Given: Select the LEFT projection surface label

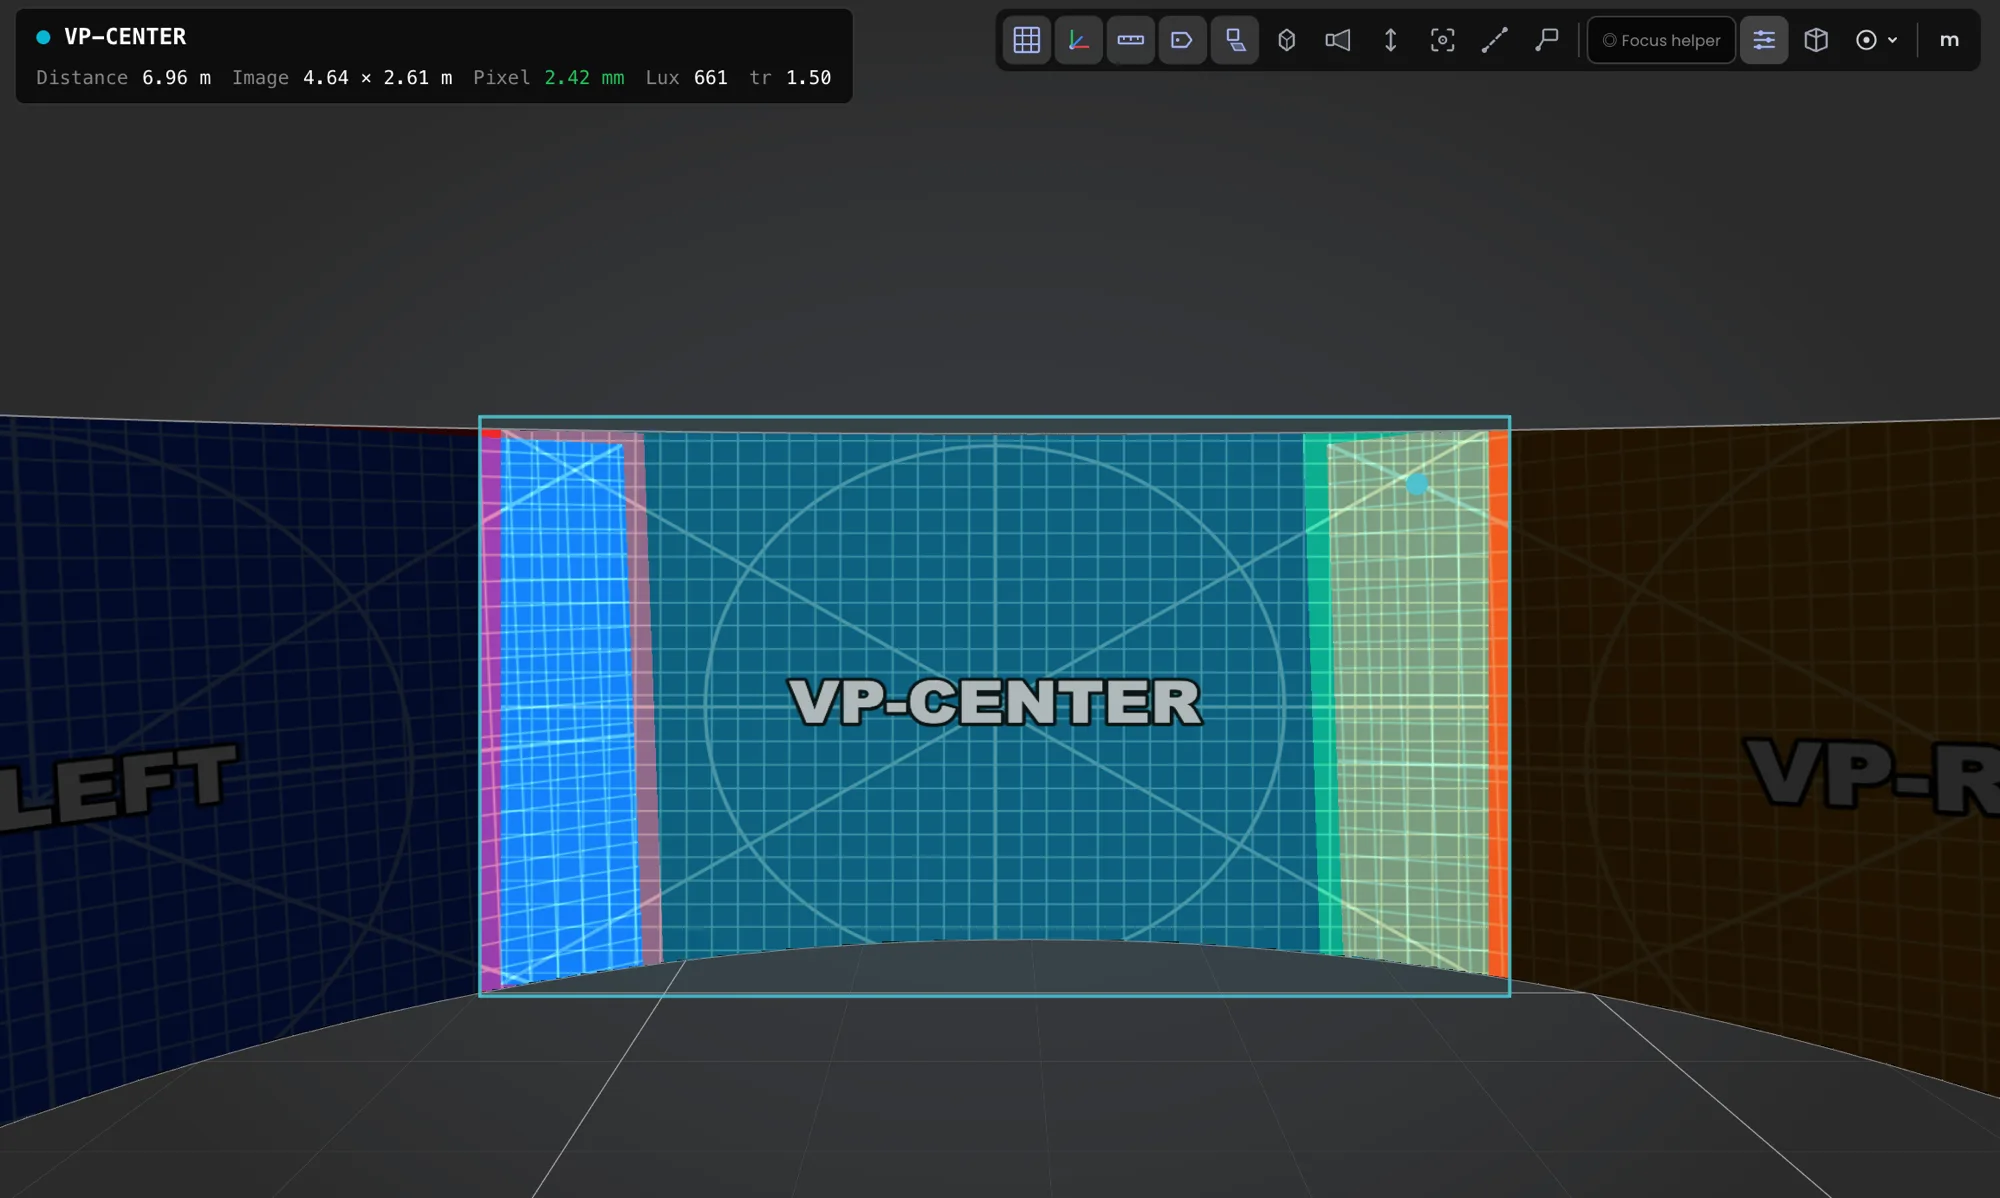Looking at the screenshot, I should pos(118,786).
